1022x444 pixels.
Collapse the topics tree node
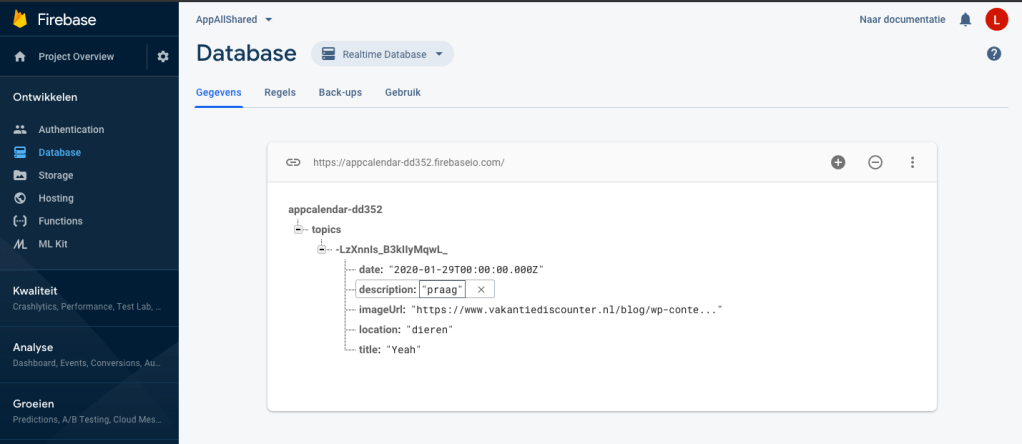point(298,229)
